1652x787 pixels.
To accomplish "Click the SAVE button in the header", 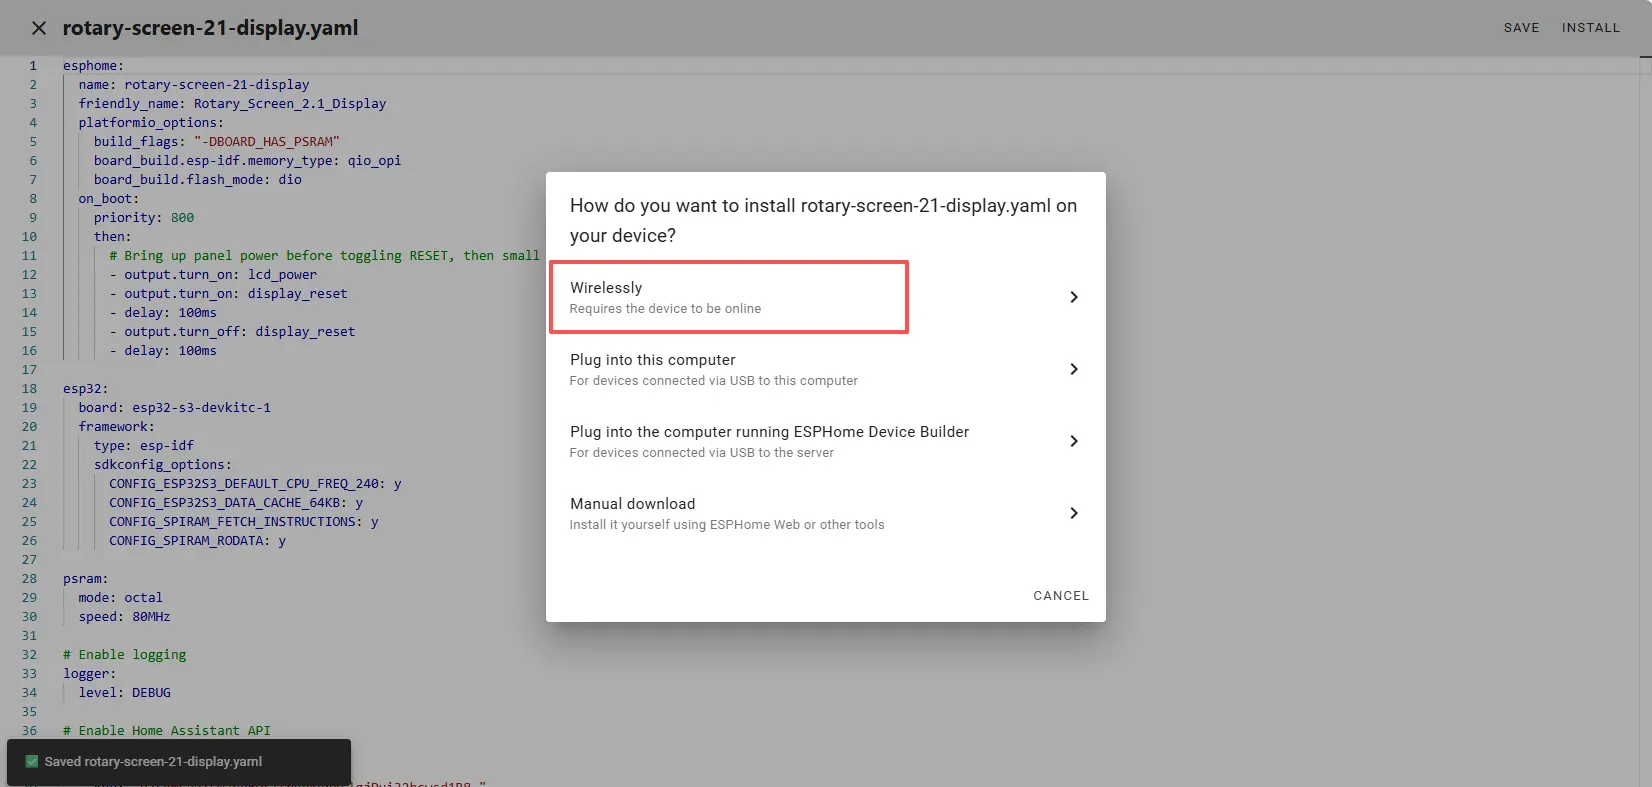I will tap(1521, 28).
